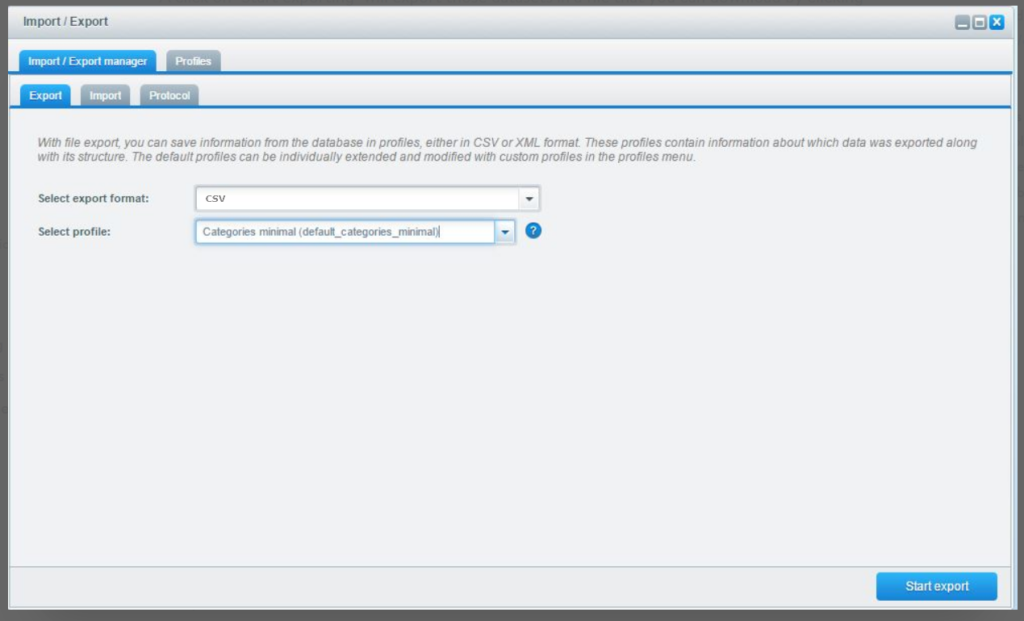Select the Import tab
Viewport: 1024px width, 621px height.
coord(105,95)
